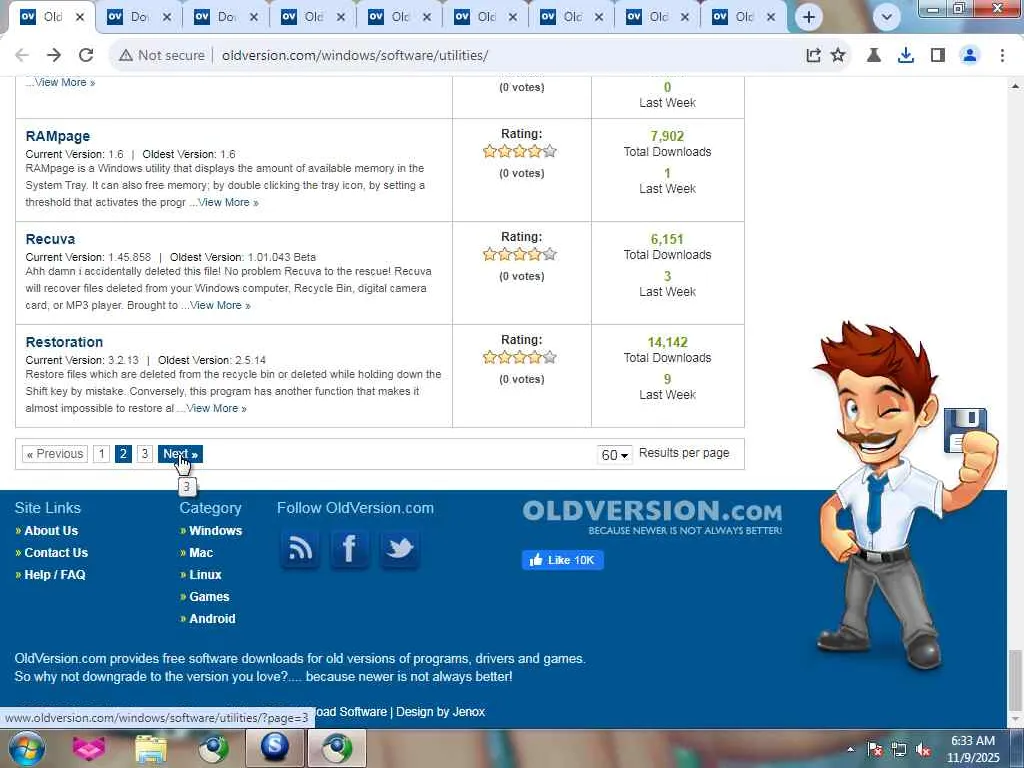Go to Previous results page
Image resolution: width=1024 pixels, height=768 pixels.
click(x=55, y=454)
